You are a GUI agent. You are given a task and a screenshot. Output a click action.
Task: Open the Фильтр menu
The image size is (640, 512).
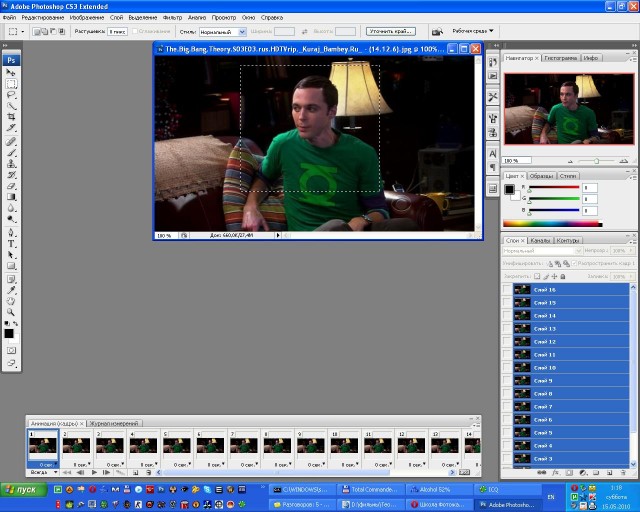[x=172, y=18]
